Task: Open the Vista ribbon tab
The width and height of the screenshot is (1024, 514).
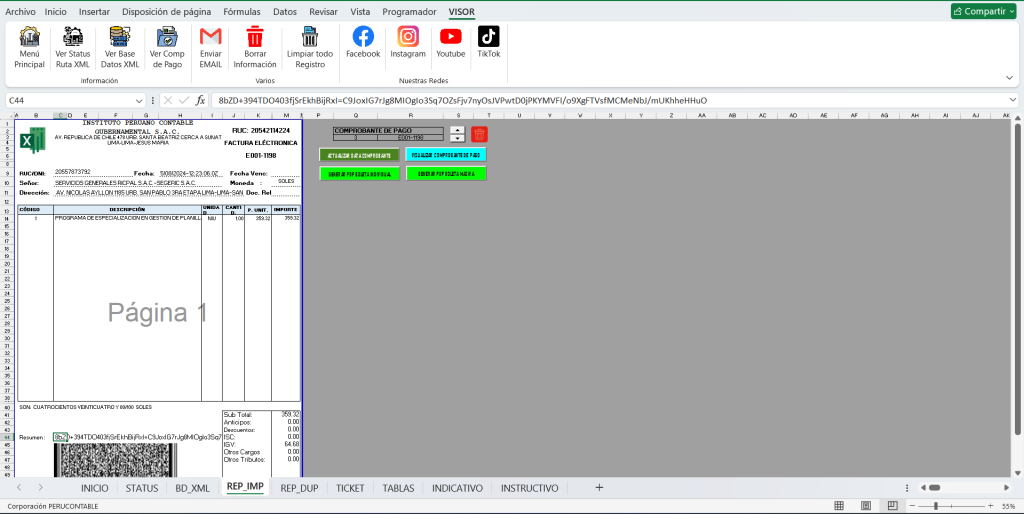Action: pos(360,12)
